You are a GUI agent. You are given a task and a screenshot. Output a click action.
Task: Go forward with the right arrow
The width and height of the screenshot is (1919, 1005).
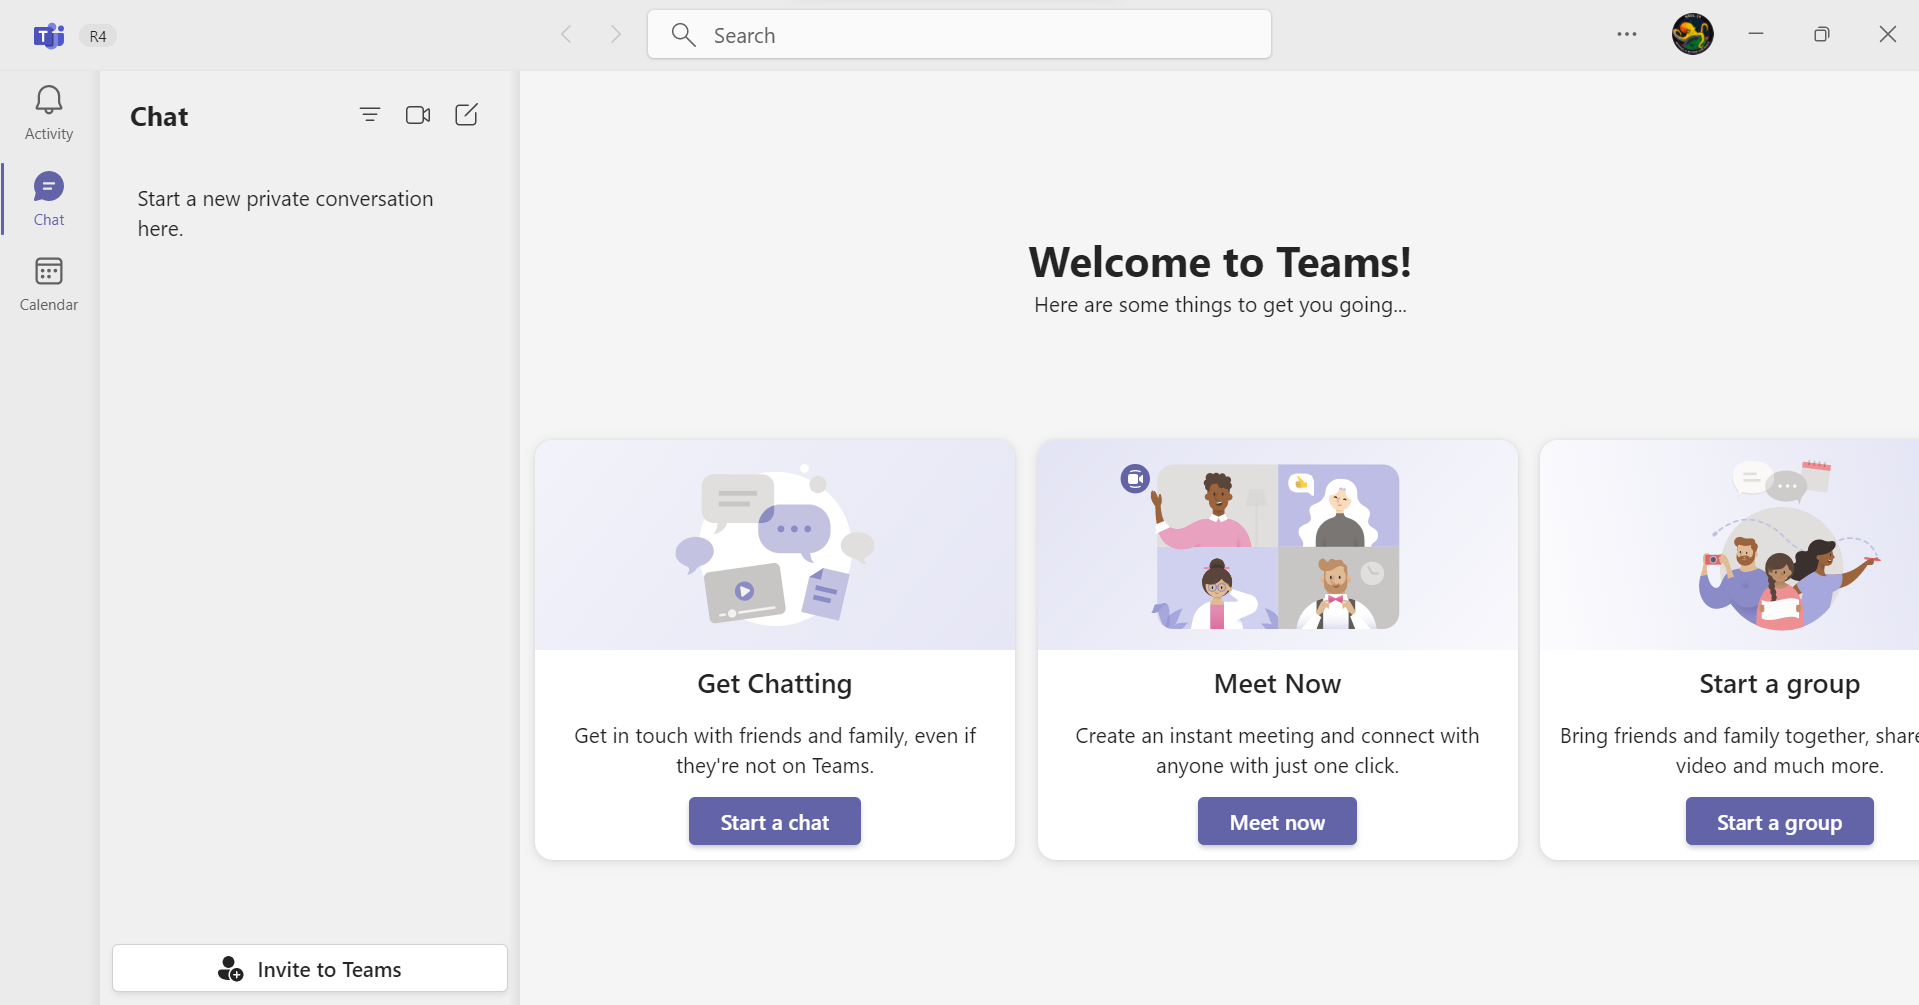pos(616,35)
